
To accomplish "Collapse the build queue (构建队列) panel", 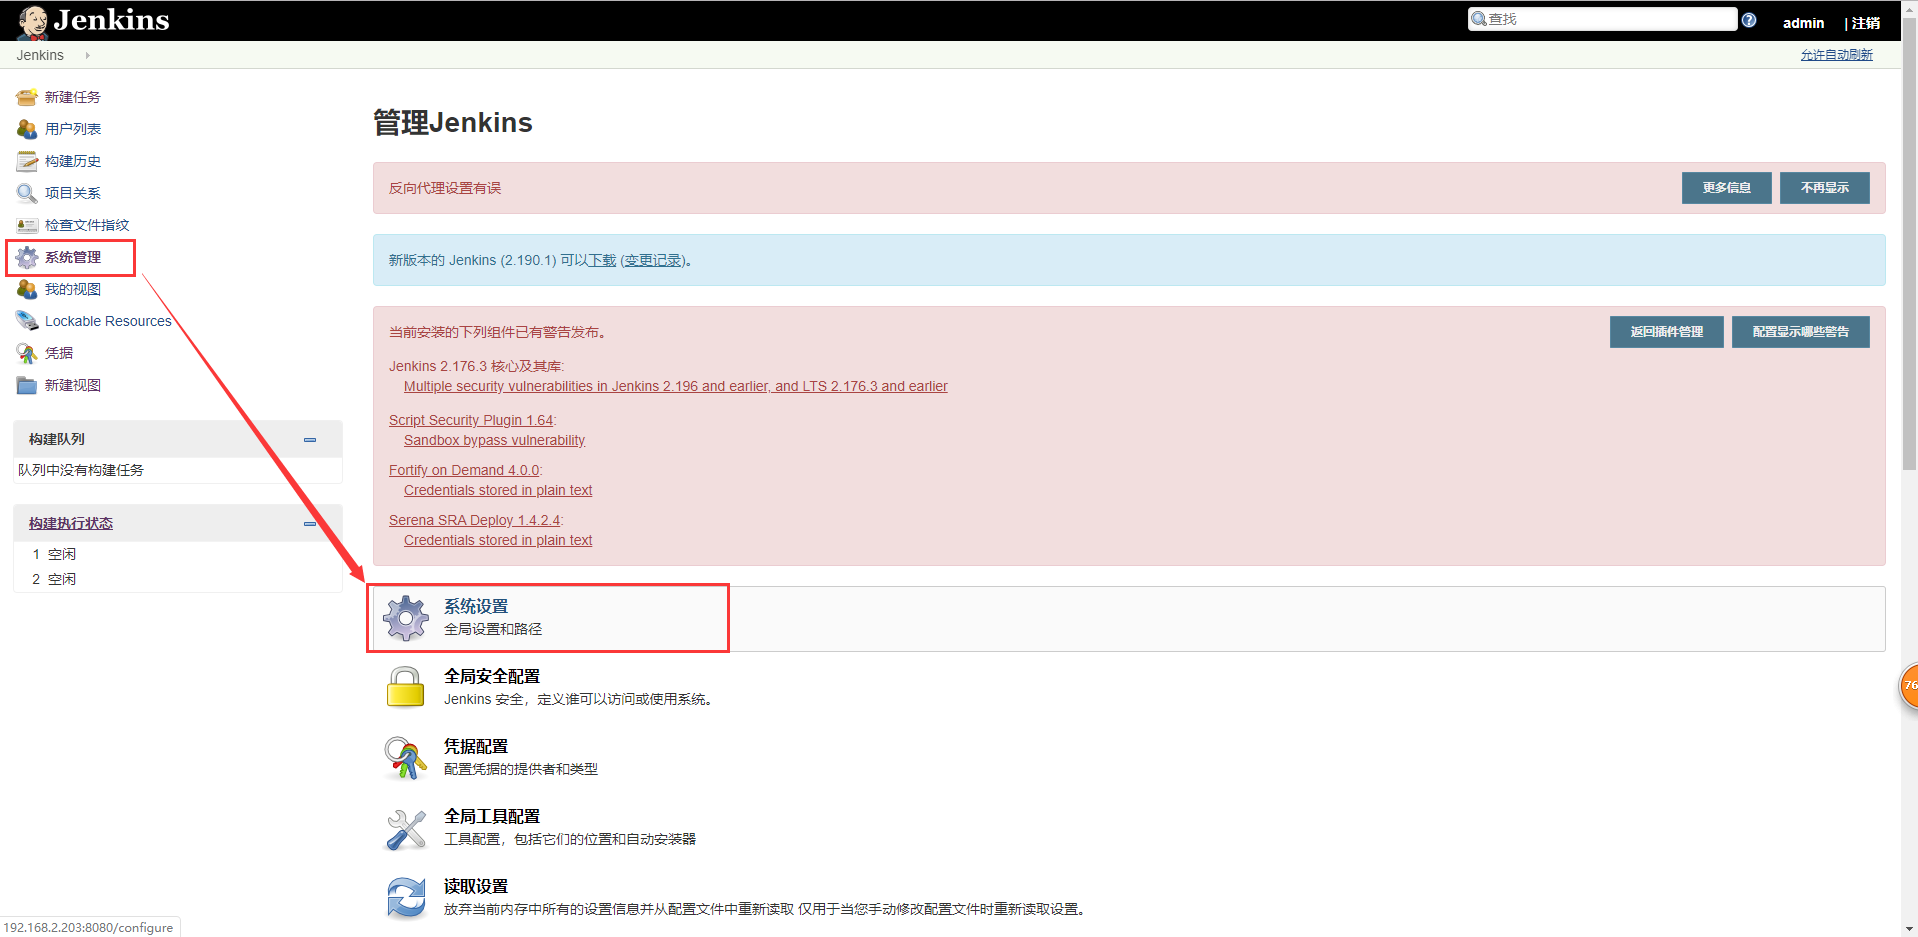I will [x=310, y=440].
